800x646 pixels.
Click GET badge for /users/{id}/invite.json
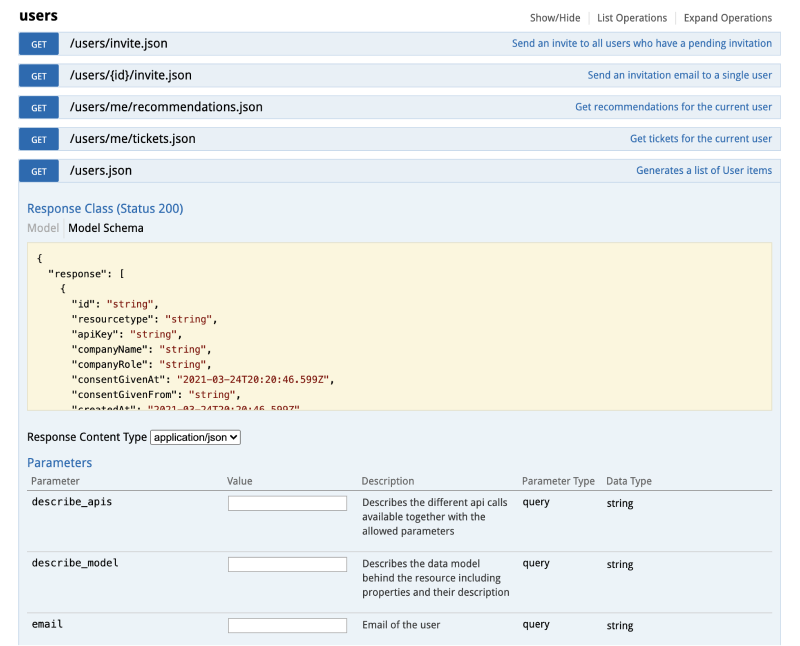coord(39,76)
